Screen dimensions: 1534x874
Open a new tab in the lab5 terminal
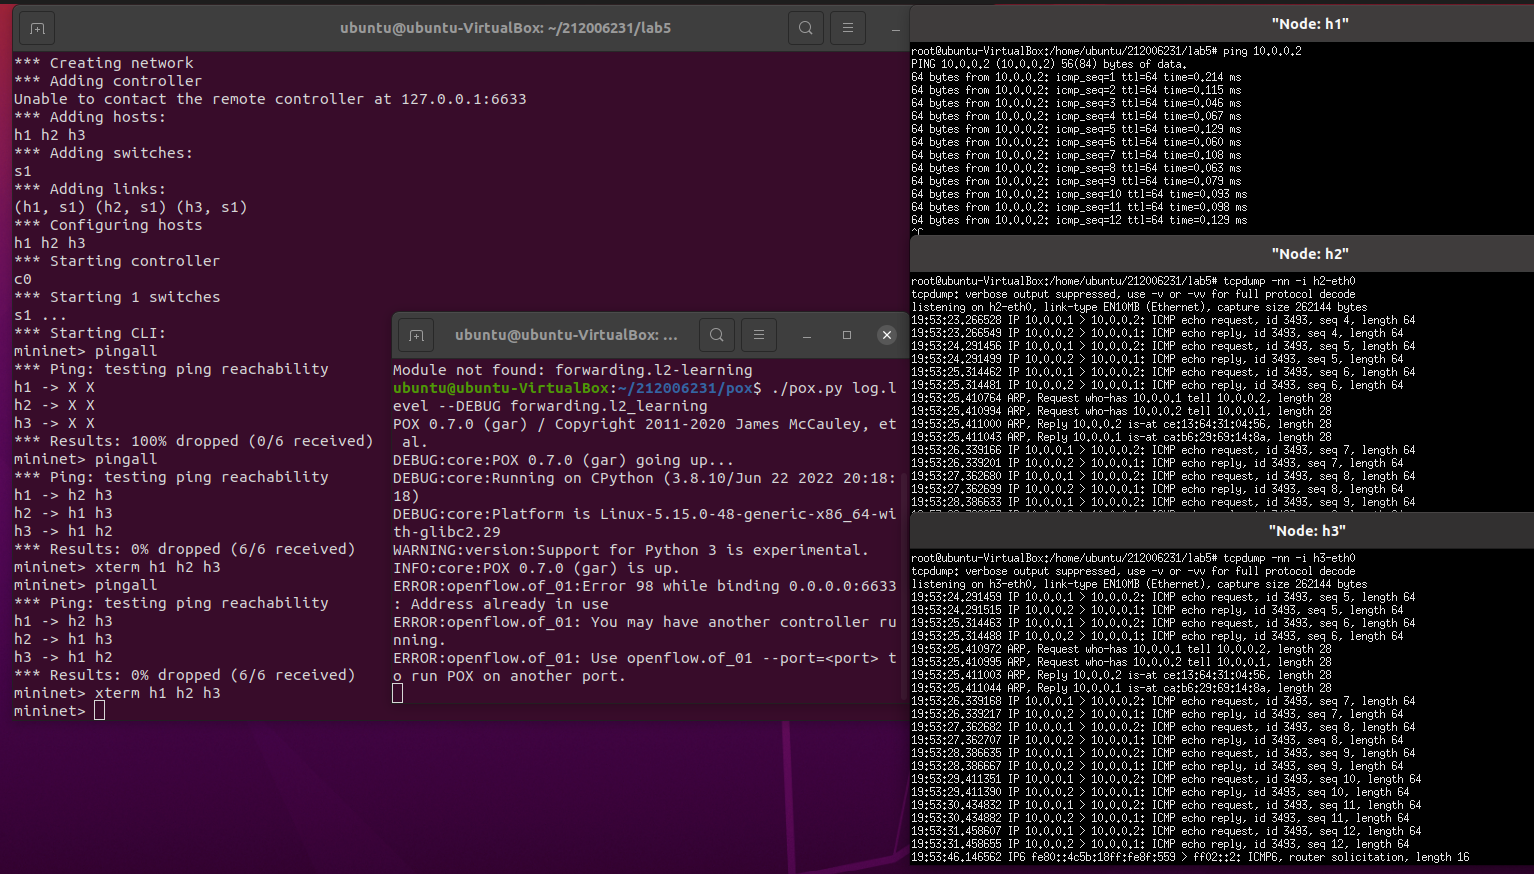tap(37, 29)
